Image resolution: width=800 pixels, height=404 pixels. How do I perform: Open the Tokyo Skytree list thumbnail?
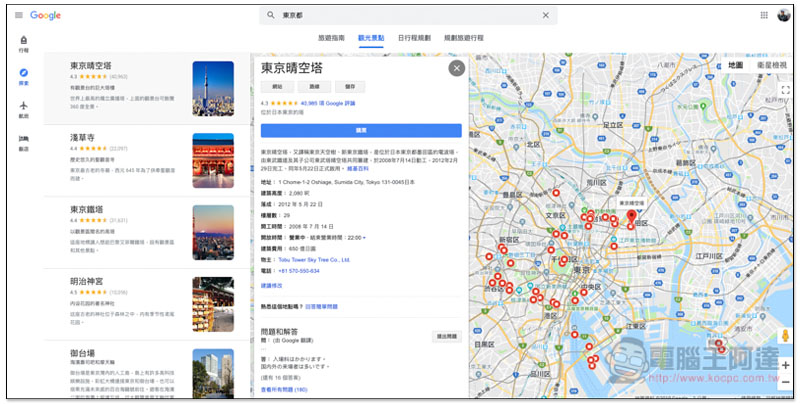[213, 89]
